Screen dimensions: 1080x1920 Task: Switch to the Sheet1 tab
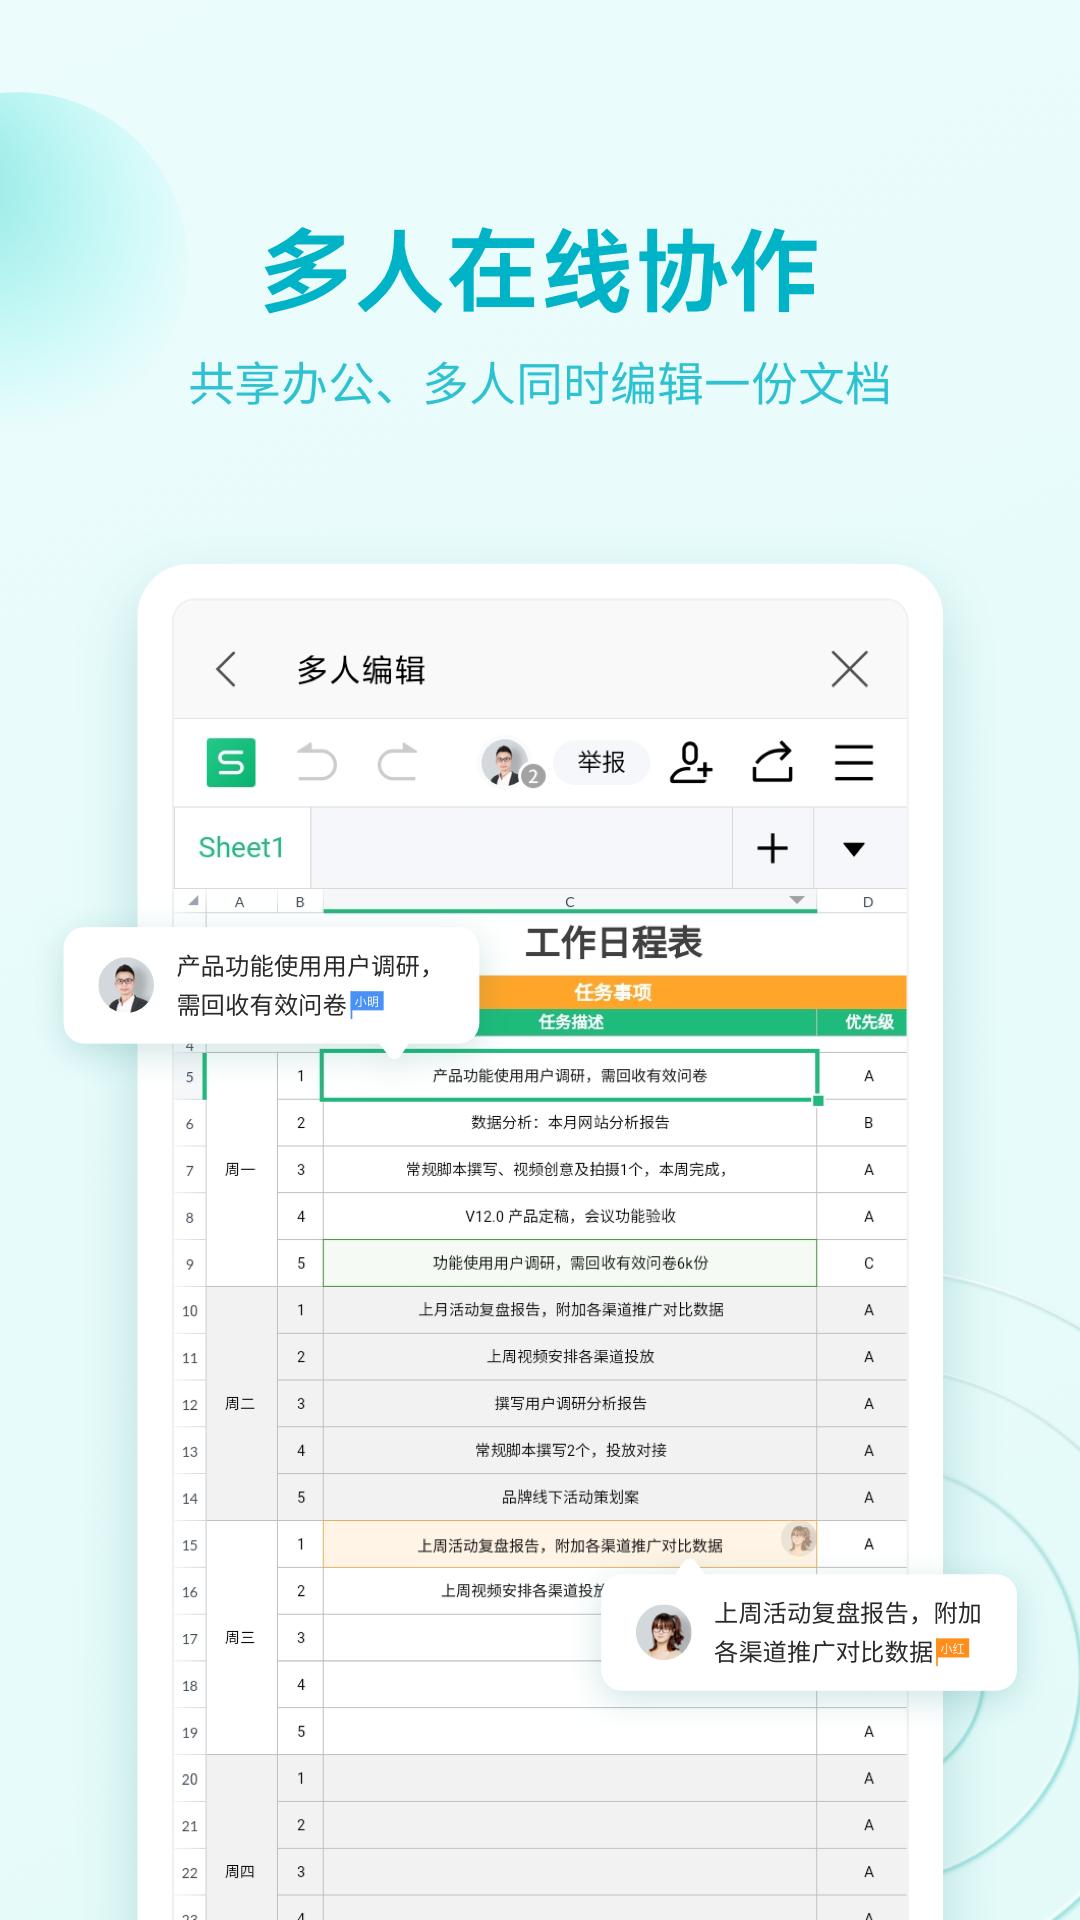tap(242, 848)
